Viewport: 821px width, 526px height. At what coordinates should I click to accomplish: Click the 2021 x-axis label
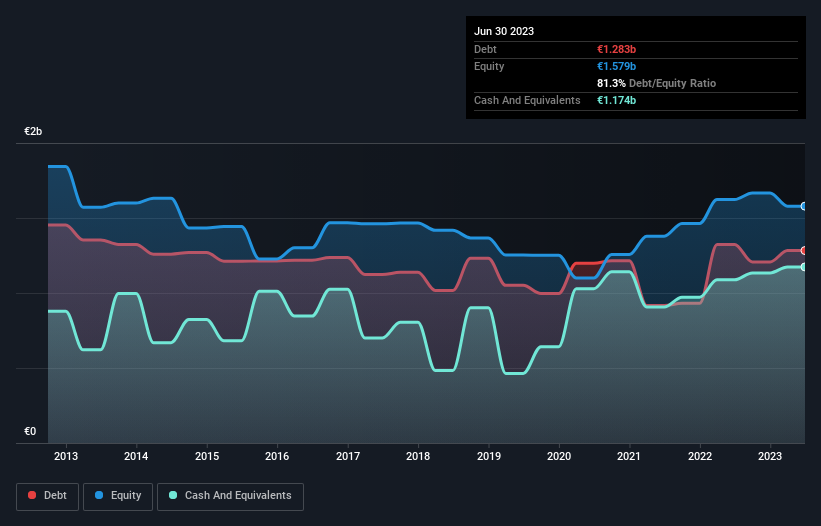pyautogui.click(x=629, y=456)
